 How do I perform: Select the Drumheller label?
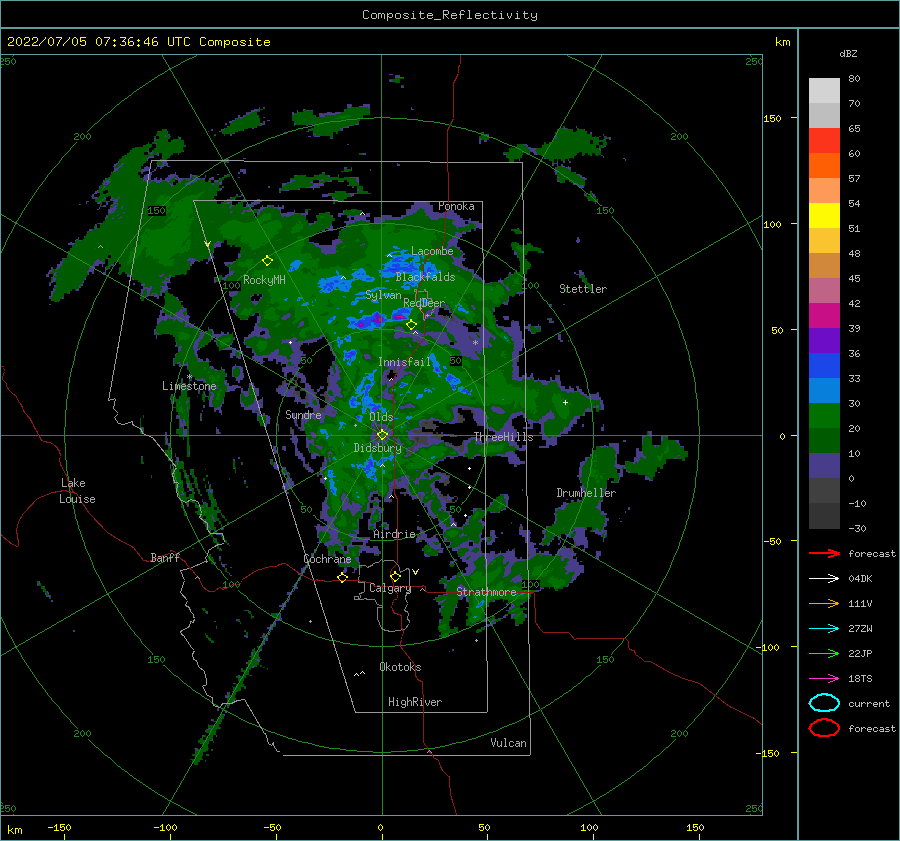[x=586, y=493]
